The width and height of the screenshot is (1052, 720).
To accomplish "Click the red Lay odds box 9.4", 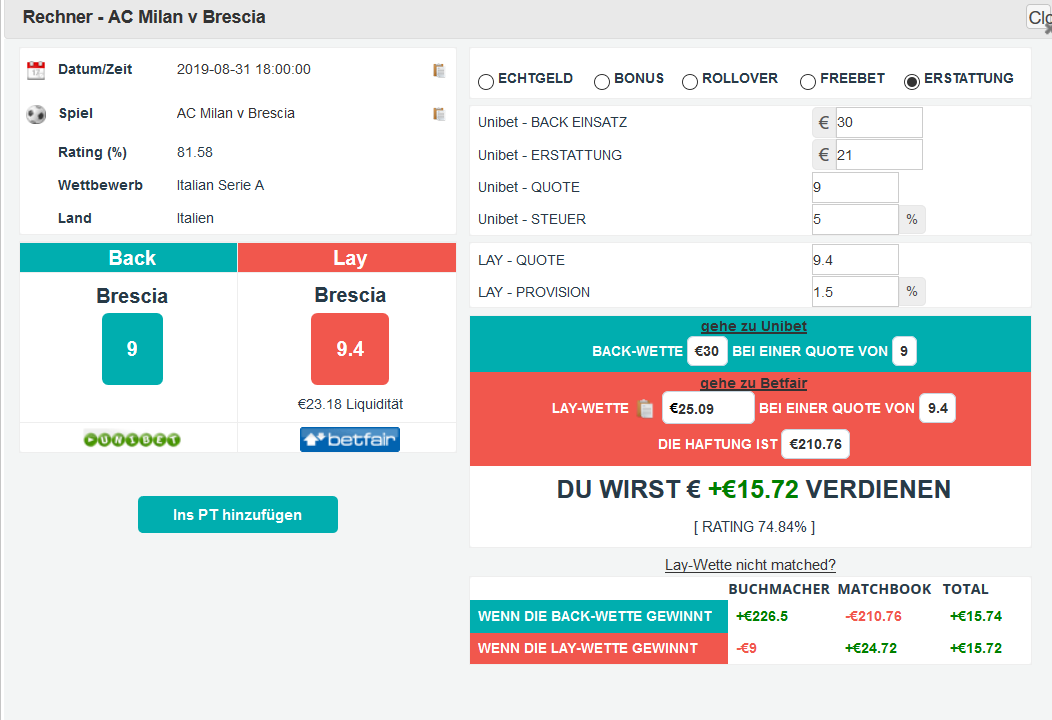I will click(x=350, y=349).
